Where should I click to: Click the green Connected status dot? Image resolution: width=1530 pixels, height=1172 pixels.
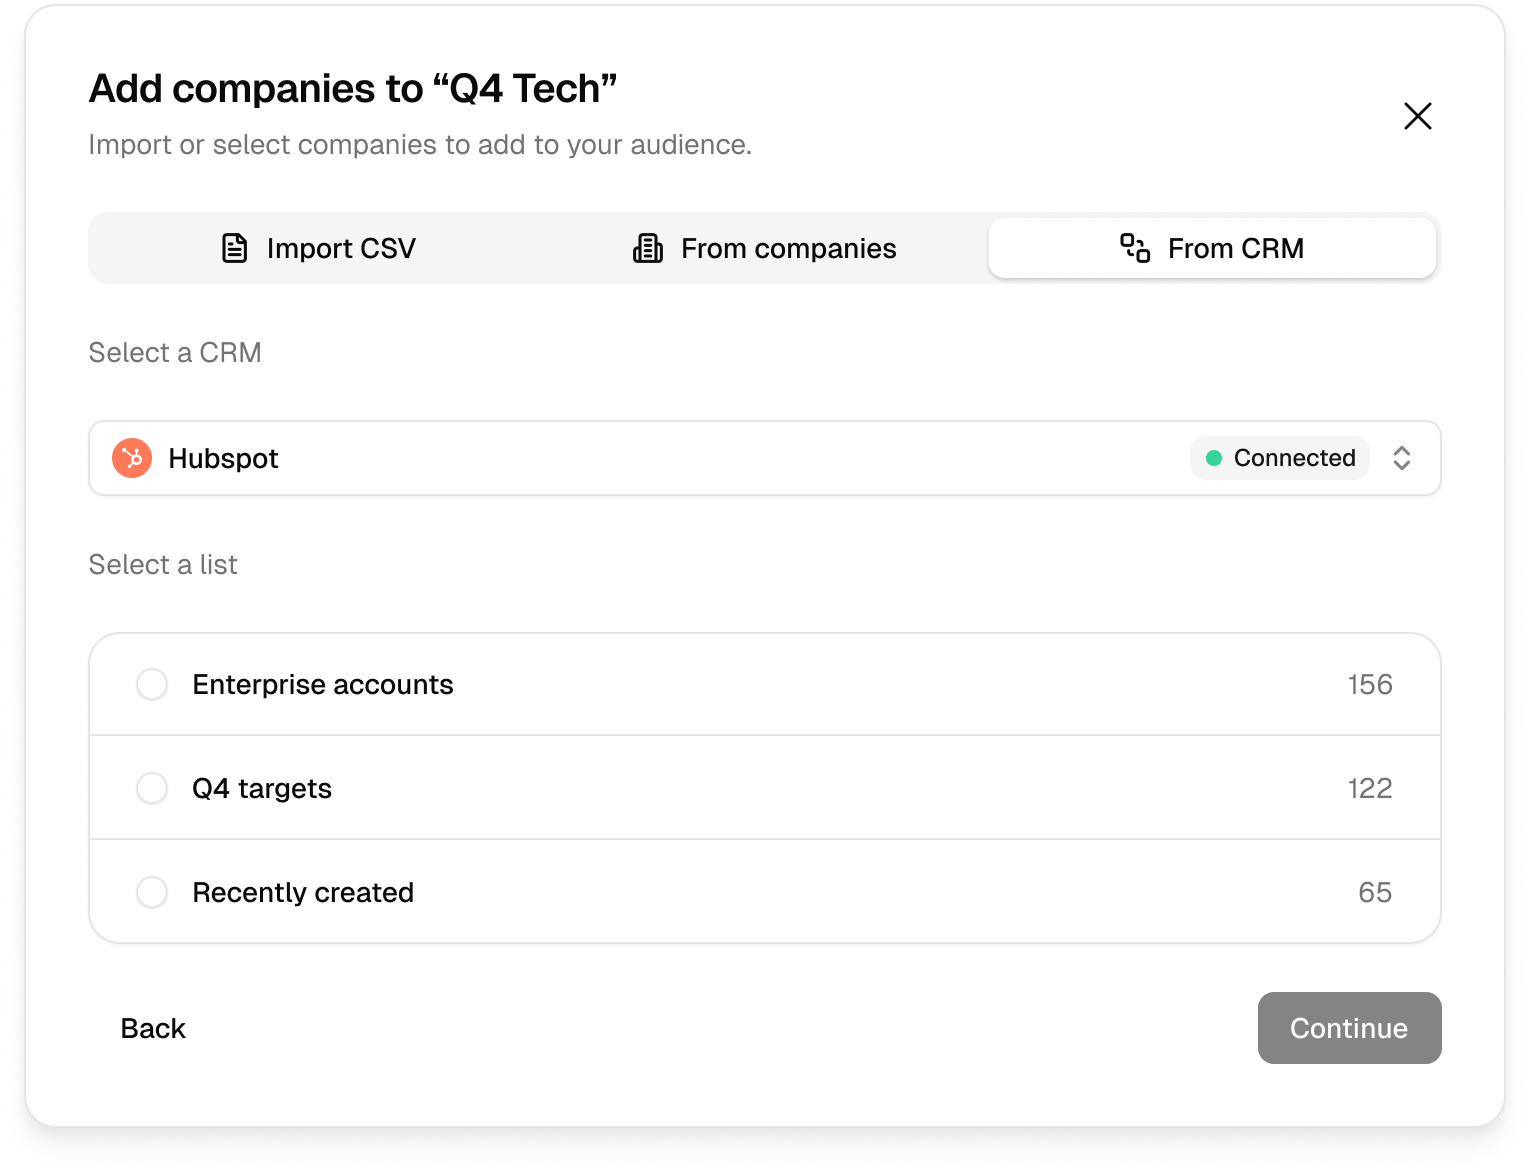tap(1214, 458)
